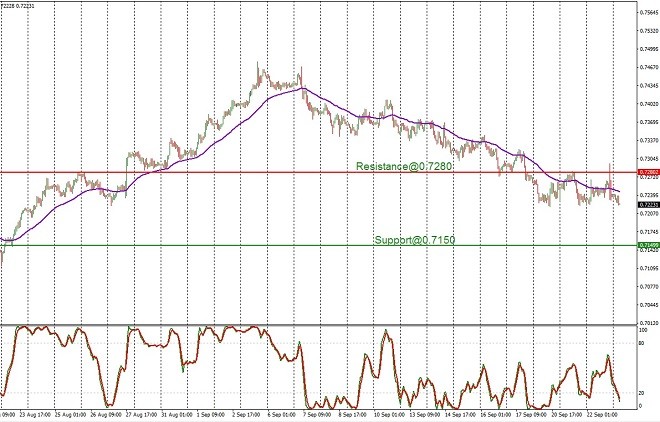Click the 8 Sep 17:00 time label
The width and height of the screenshot is (660, 422).
click(x=354, y=414)
